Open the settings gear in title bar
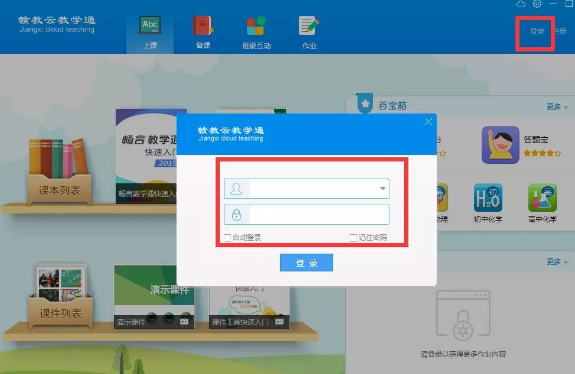Image resolution: width=575 pixels, height=374 pixels. 537,4
